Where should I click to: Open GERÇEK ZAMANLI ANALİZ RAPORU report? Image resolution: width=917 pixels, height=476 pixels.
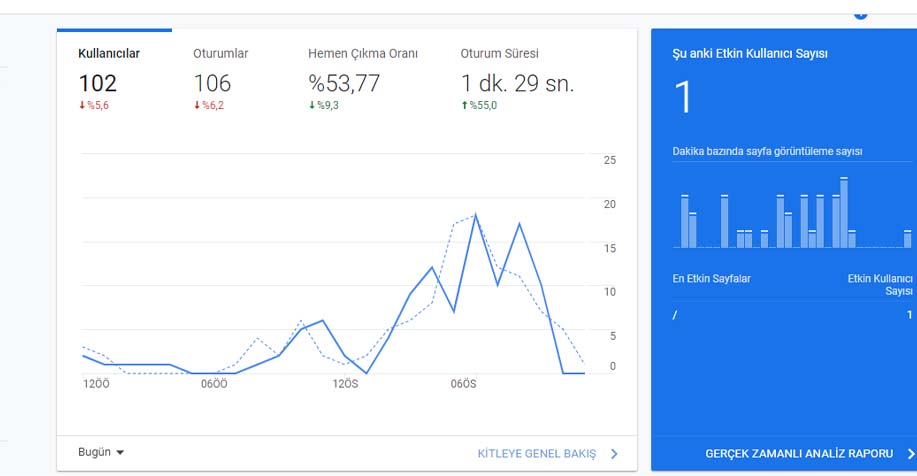pos(799,454)
